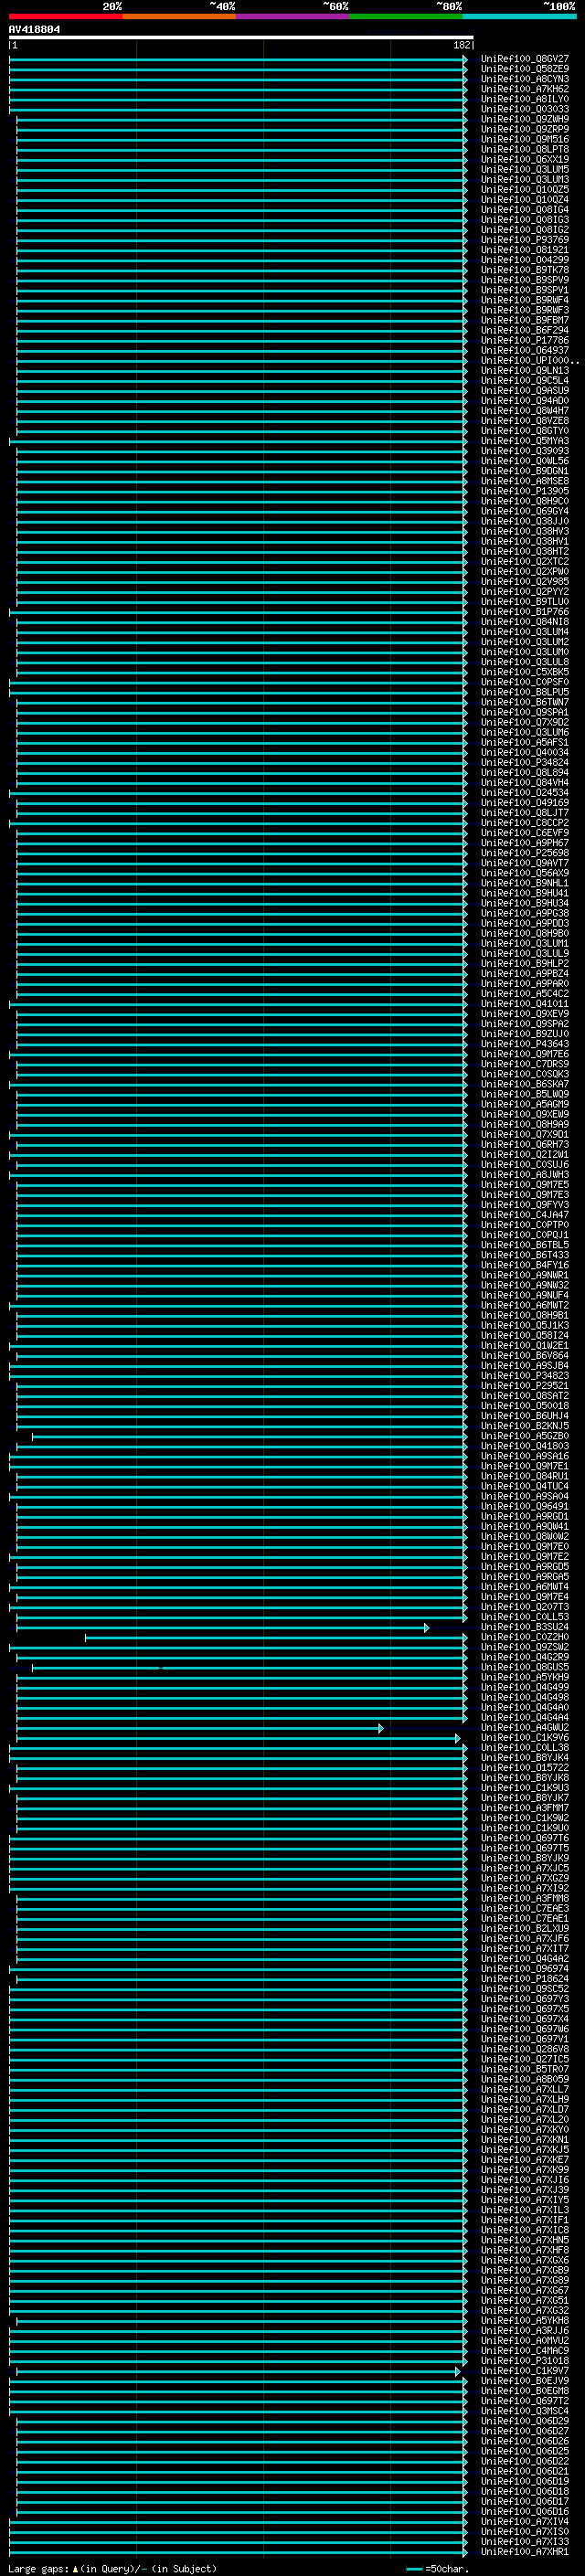Select hit label UniRef100_A7XJC5
Image resolution: width=585 pixels, height=2576 pixels.
click(525, 1868)
